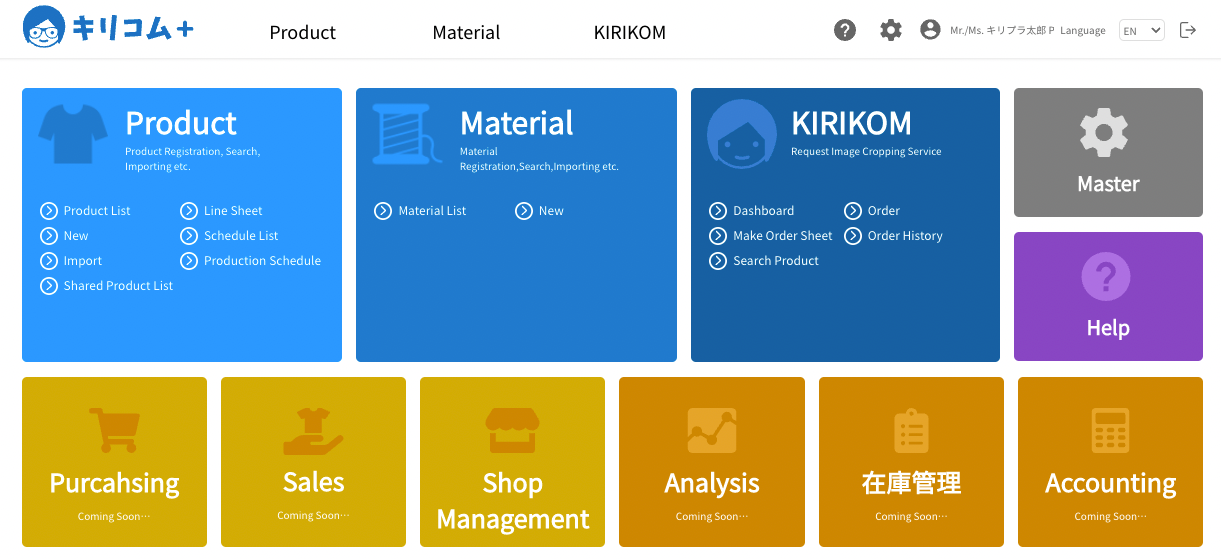Click the キリコム+ logo

tap(108, 29)
